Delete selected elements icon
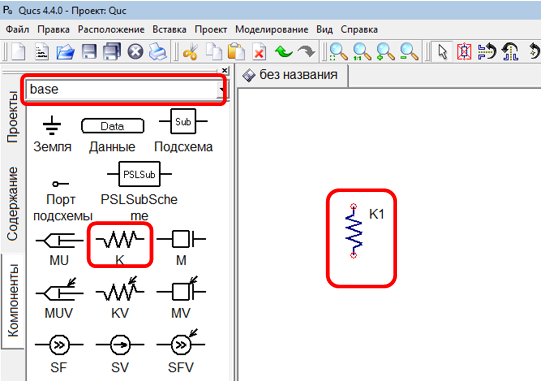This screenshot has height=383, width=541. pyautogui.click(x=259, y=52)
